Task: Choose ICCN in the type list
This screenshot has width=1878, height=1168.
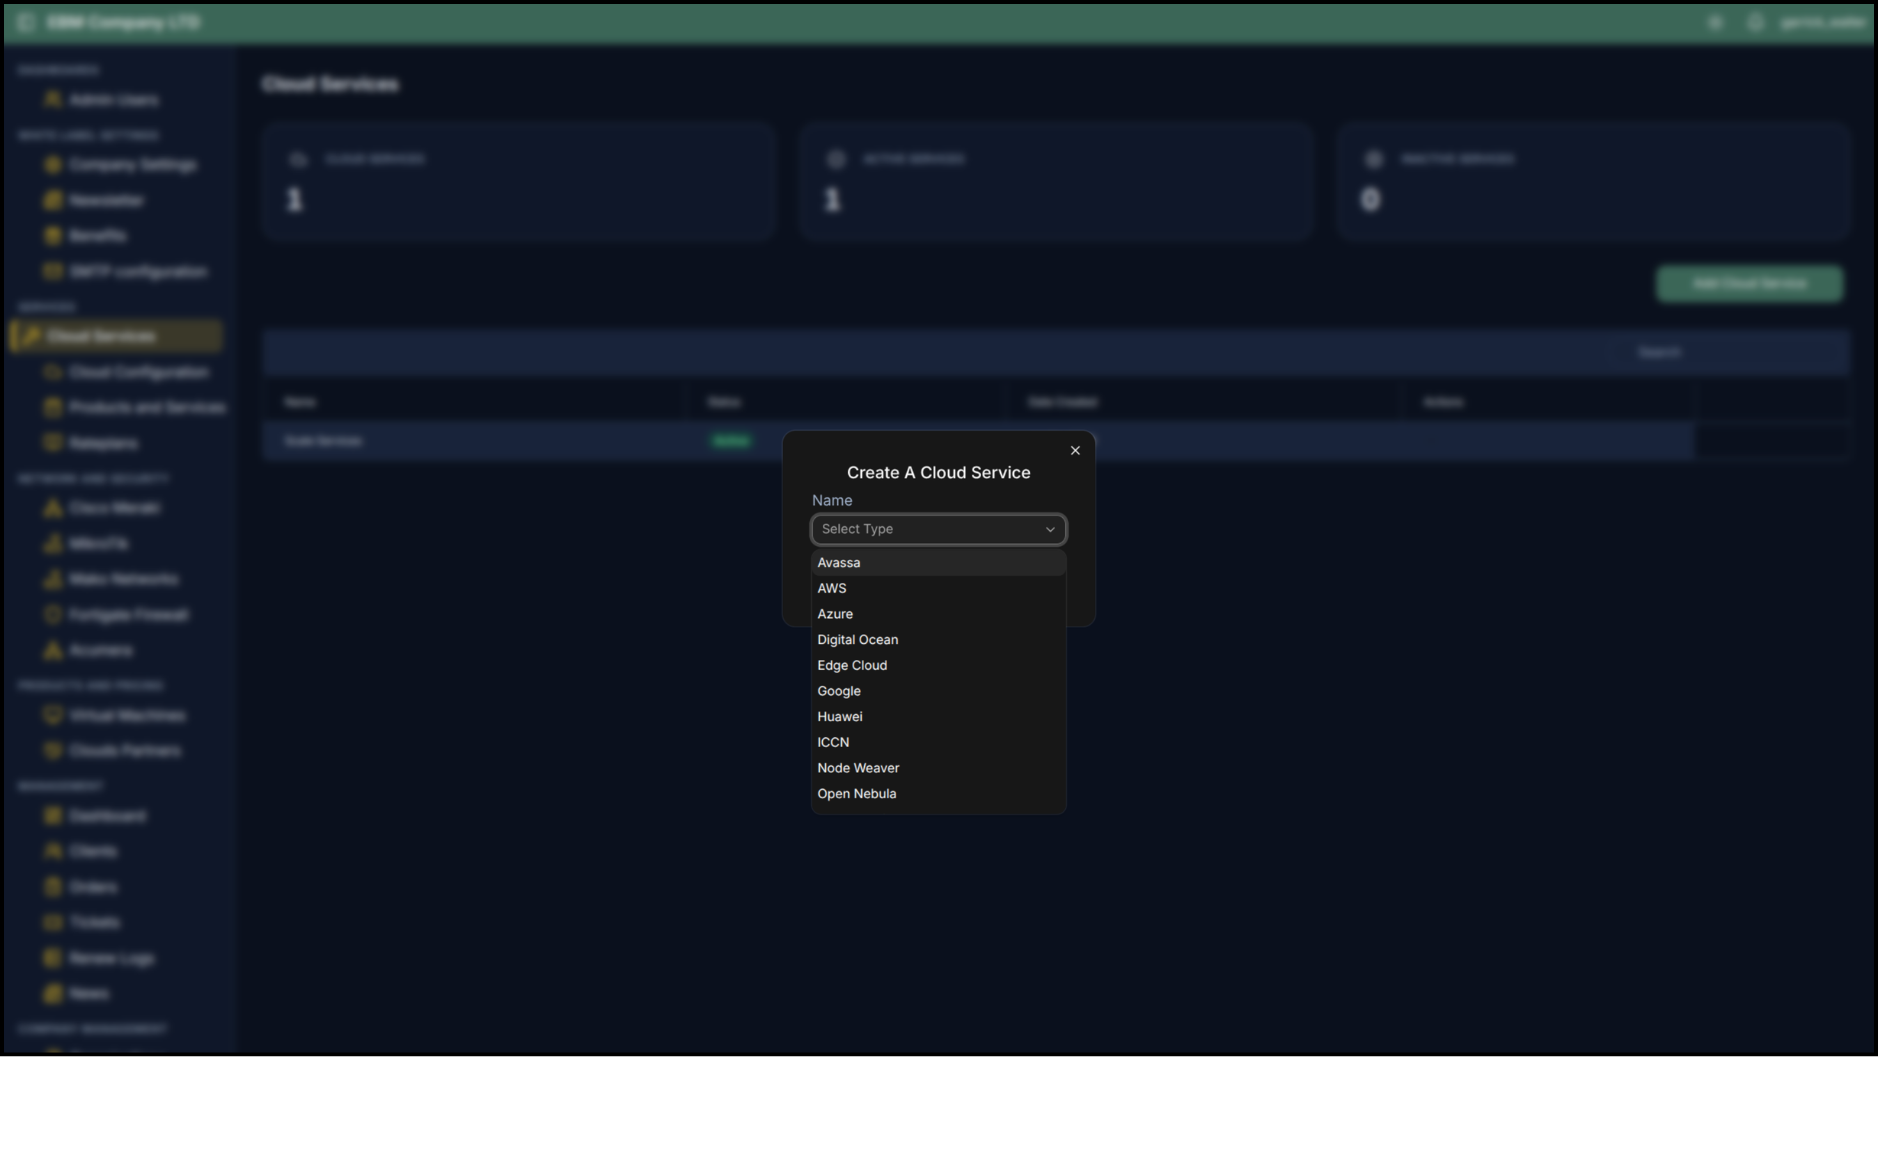Action: click(x=938, y=743)
